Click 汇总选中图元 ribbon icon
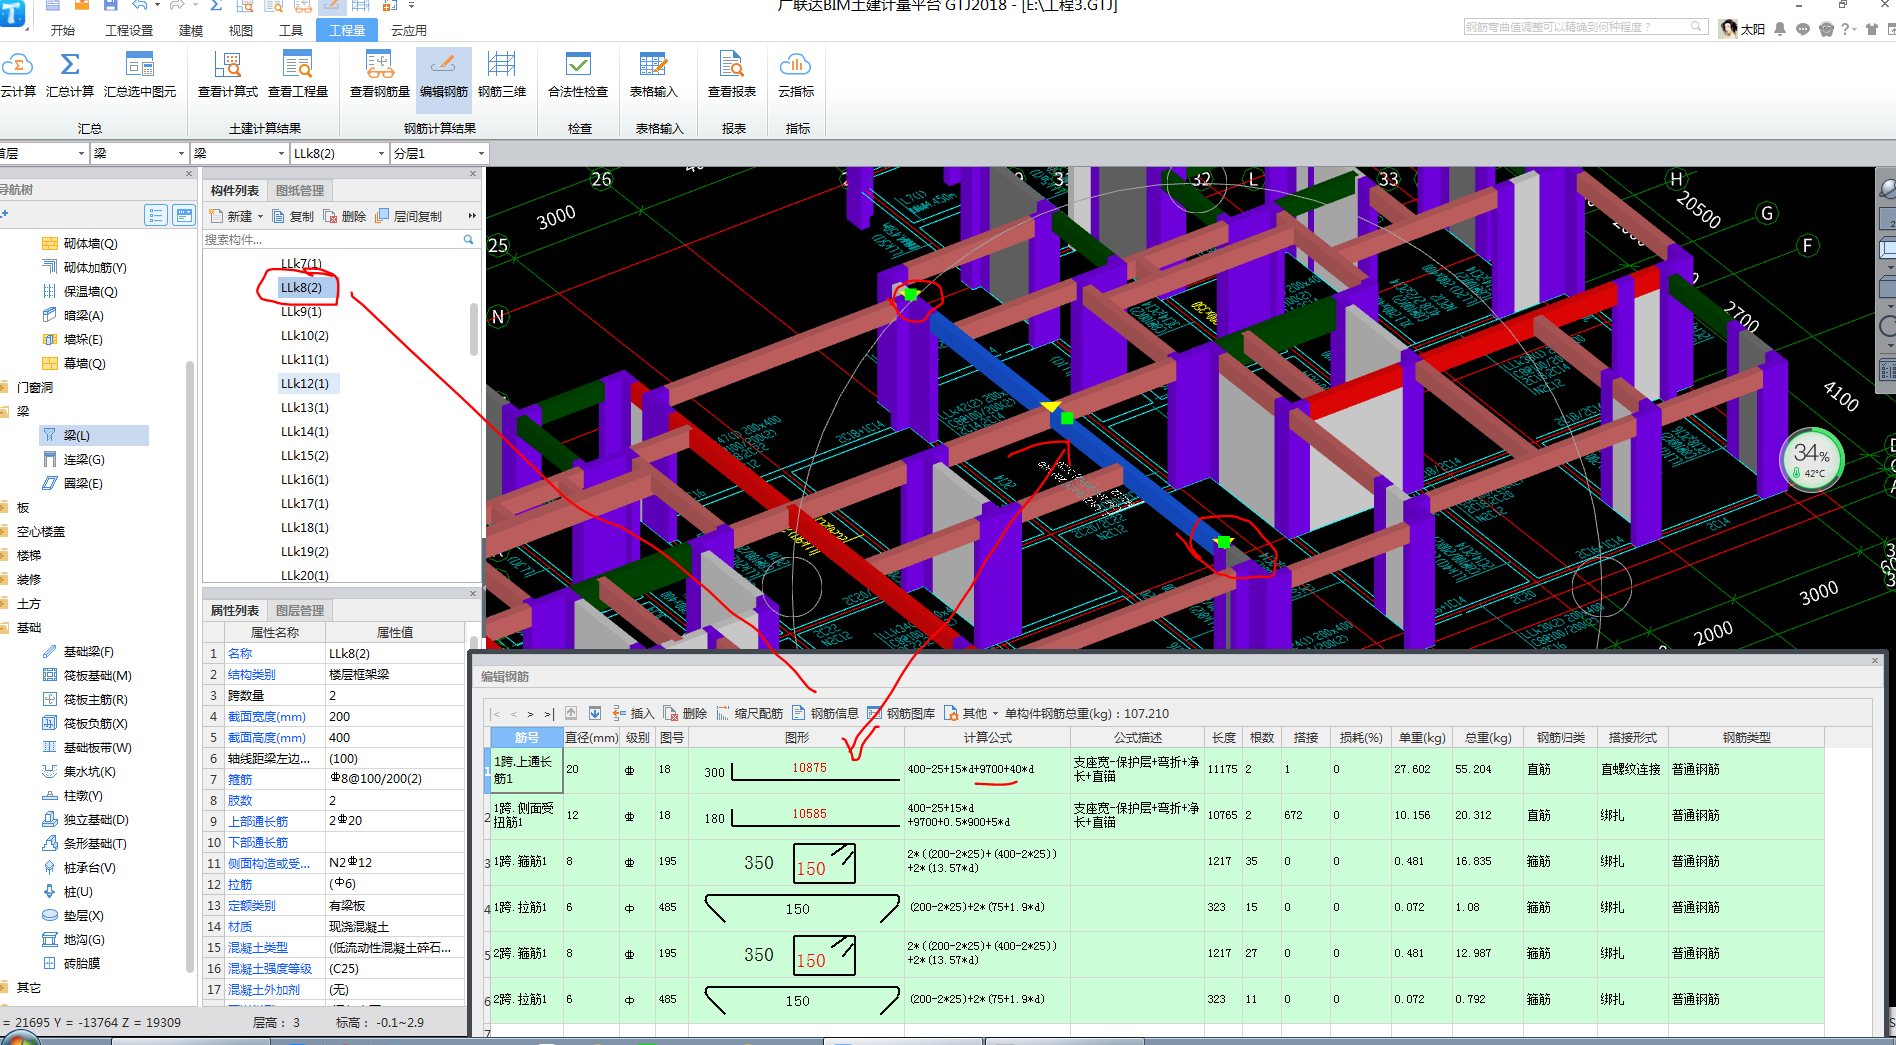The width and height of the screenshot is (1896, 1045). point(140,75)
